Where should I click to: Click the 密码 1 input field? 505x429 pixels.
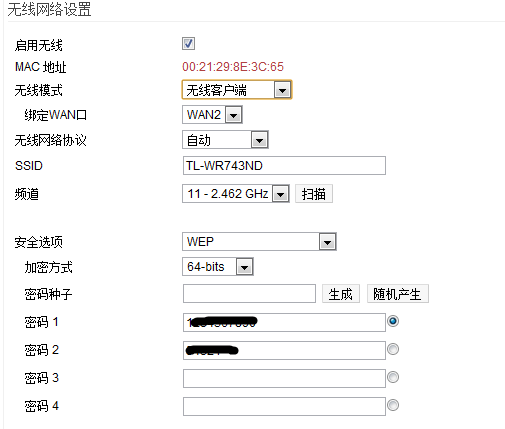click(x=284, y=322)
